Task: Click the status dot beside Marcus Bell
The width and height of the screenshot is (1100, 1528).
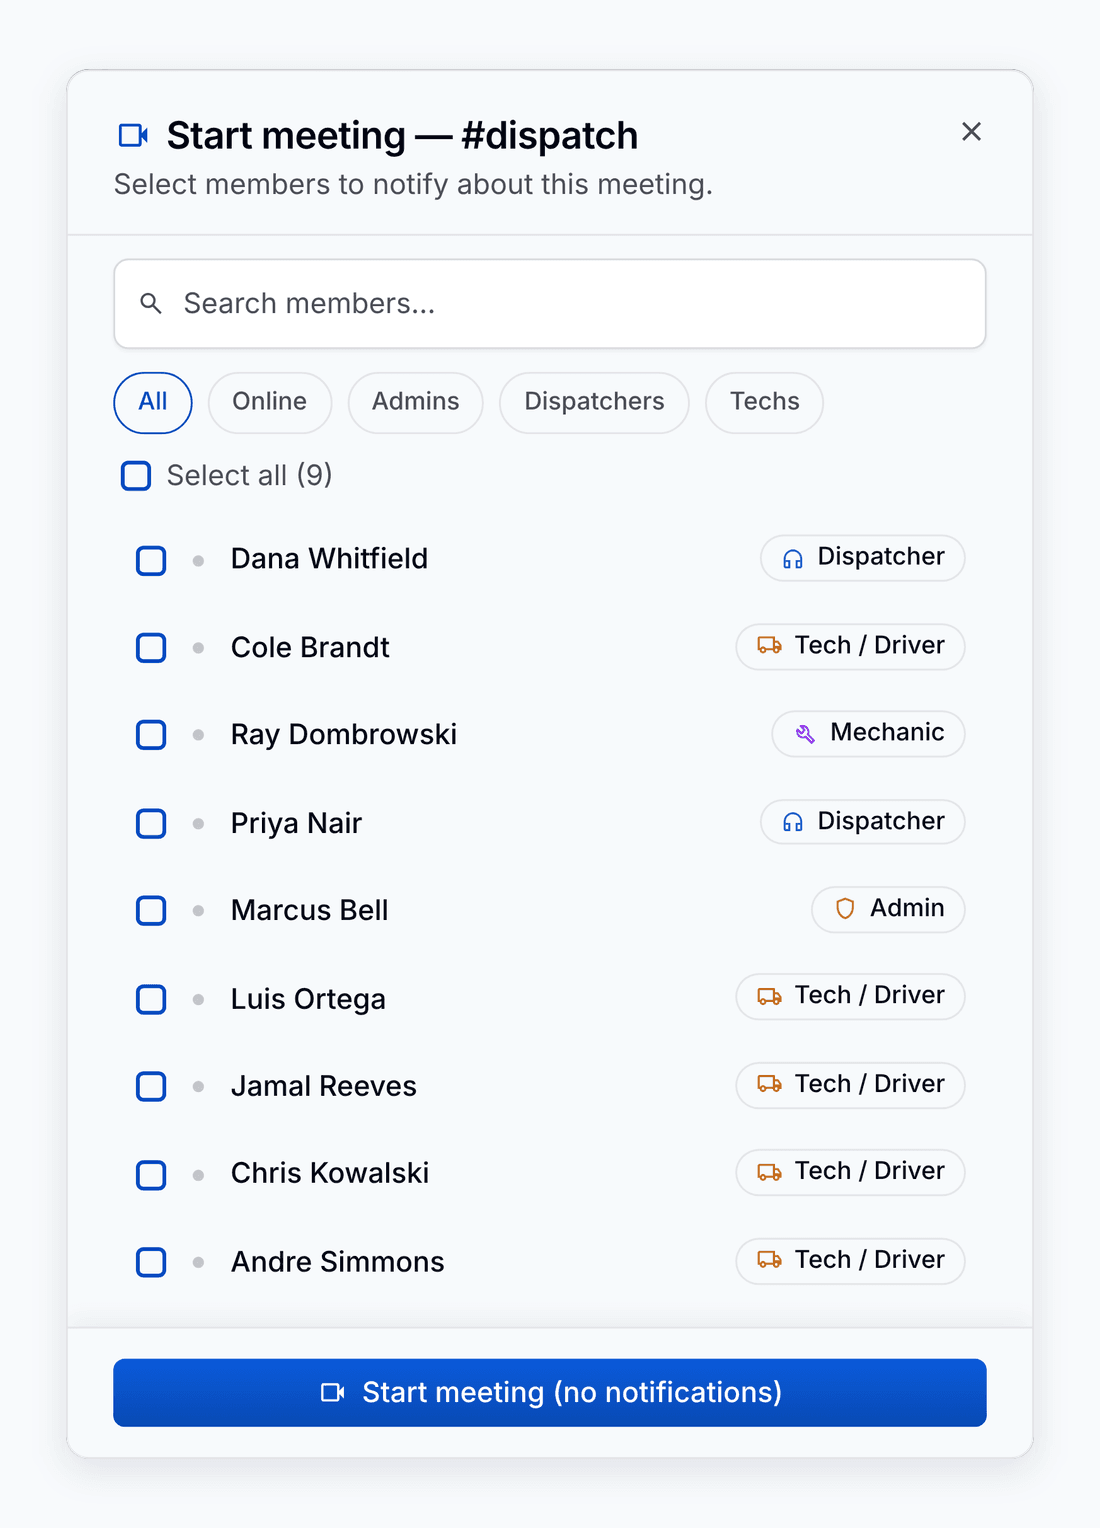Action: 199,911
